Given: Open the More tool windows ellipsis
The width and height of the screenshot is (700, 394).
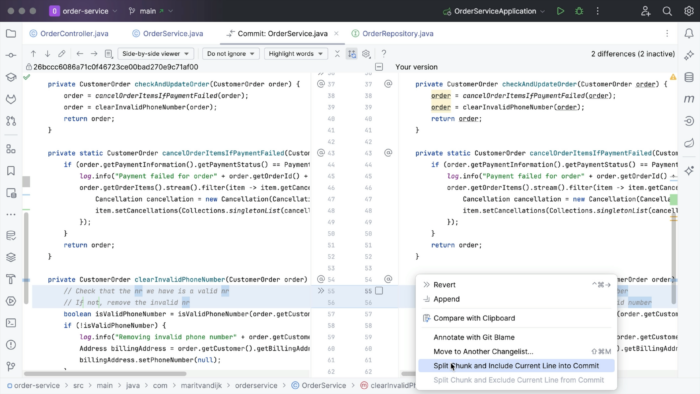Looking at the screenshot, I should point(11,215).
